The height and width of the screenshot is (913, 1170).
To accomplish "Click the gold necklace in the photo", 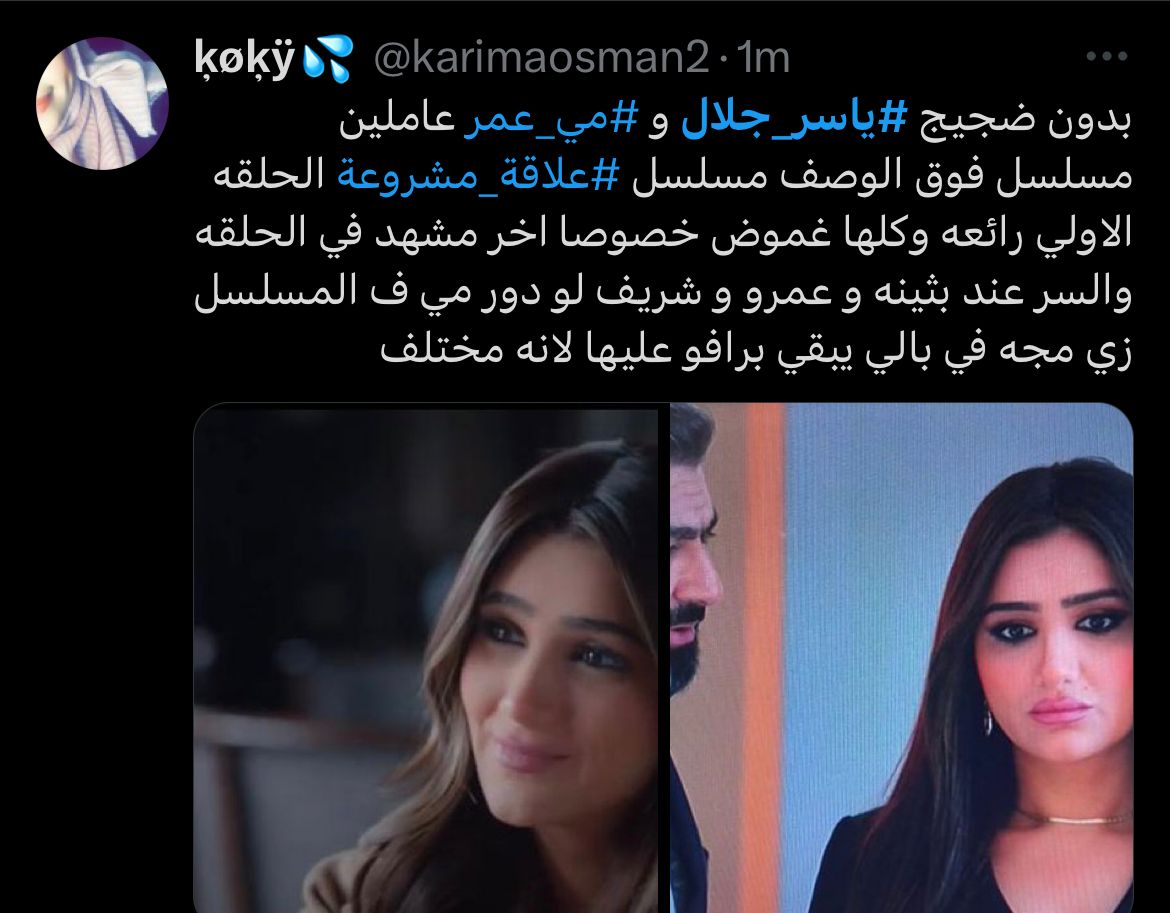I will [1073, 818].
